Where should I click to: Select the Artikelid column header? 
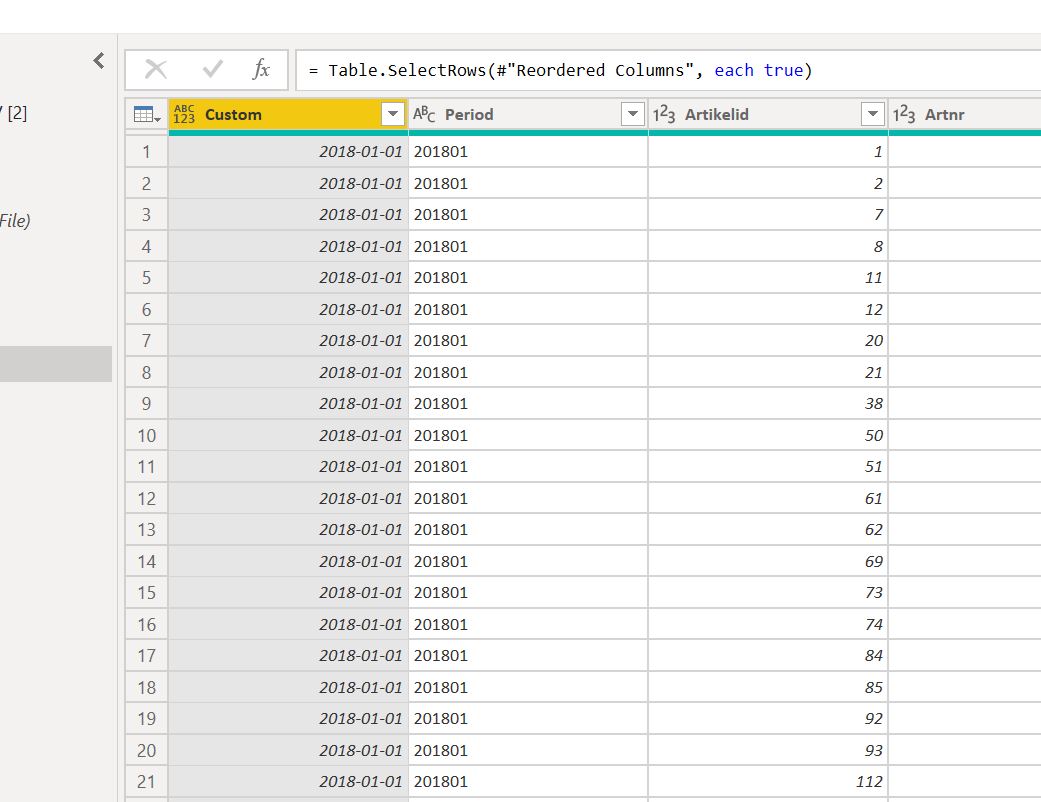coord(767,114)
